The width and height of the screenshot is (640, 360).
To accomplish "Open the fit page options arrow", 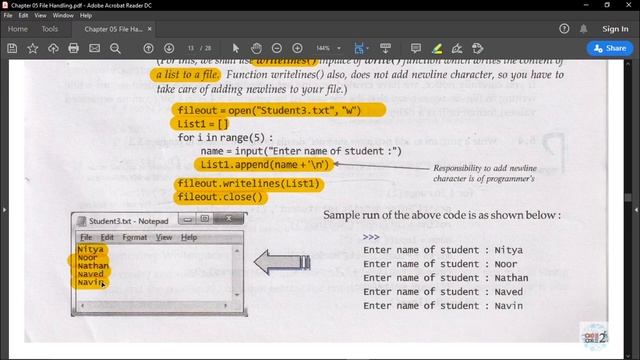I will pos(368,48).
